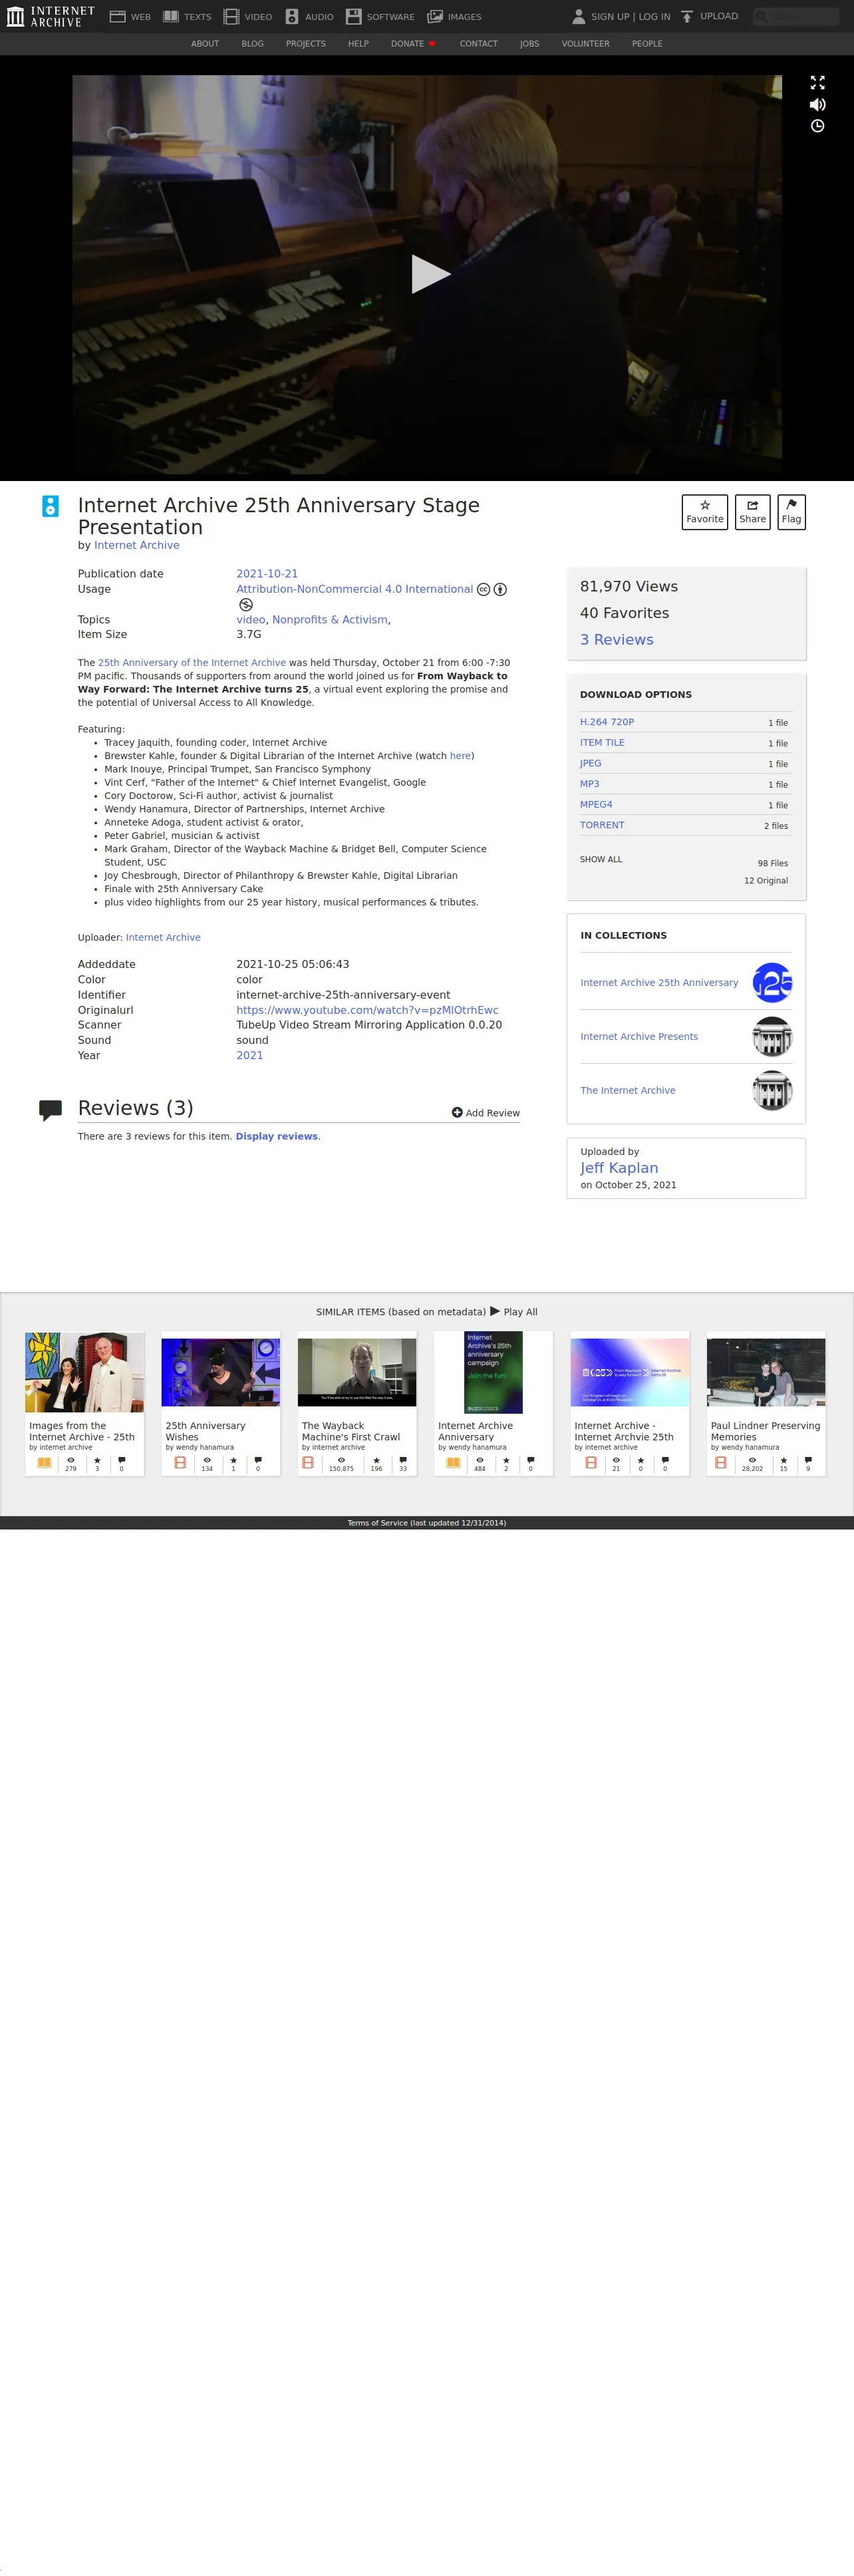The width and height of the screenshot is (854, 2576).
Task: Click the blue movie media type icon
Action: click(x=50, y=506)
